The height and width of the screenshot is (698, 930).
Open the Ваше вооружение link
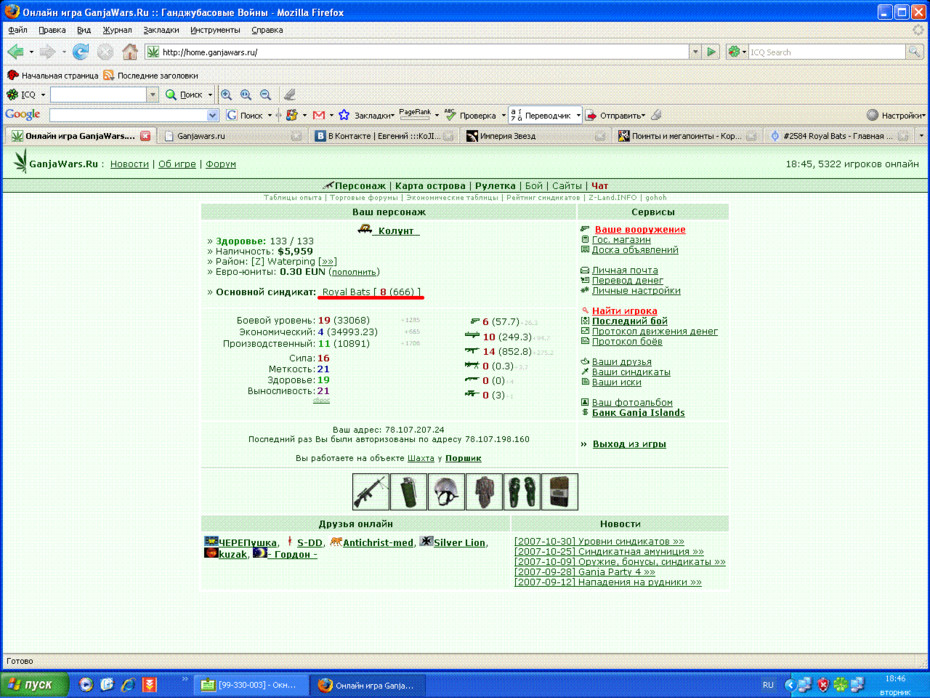640,230
